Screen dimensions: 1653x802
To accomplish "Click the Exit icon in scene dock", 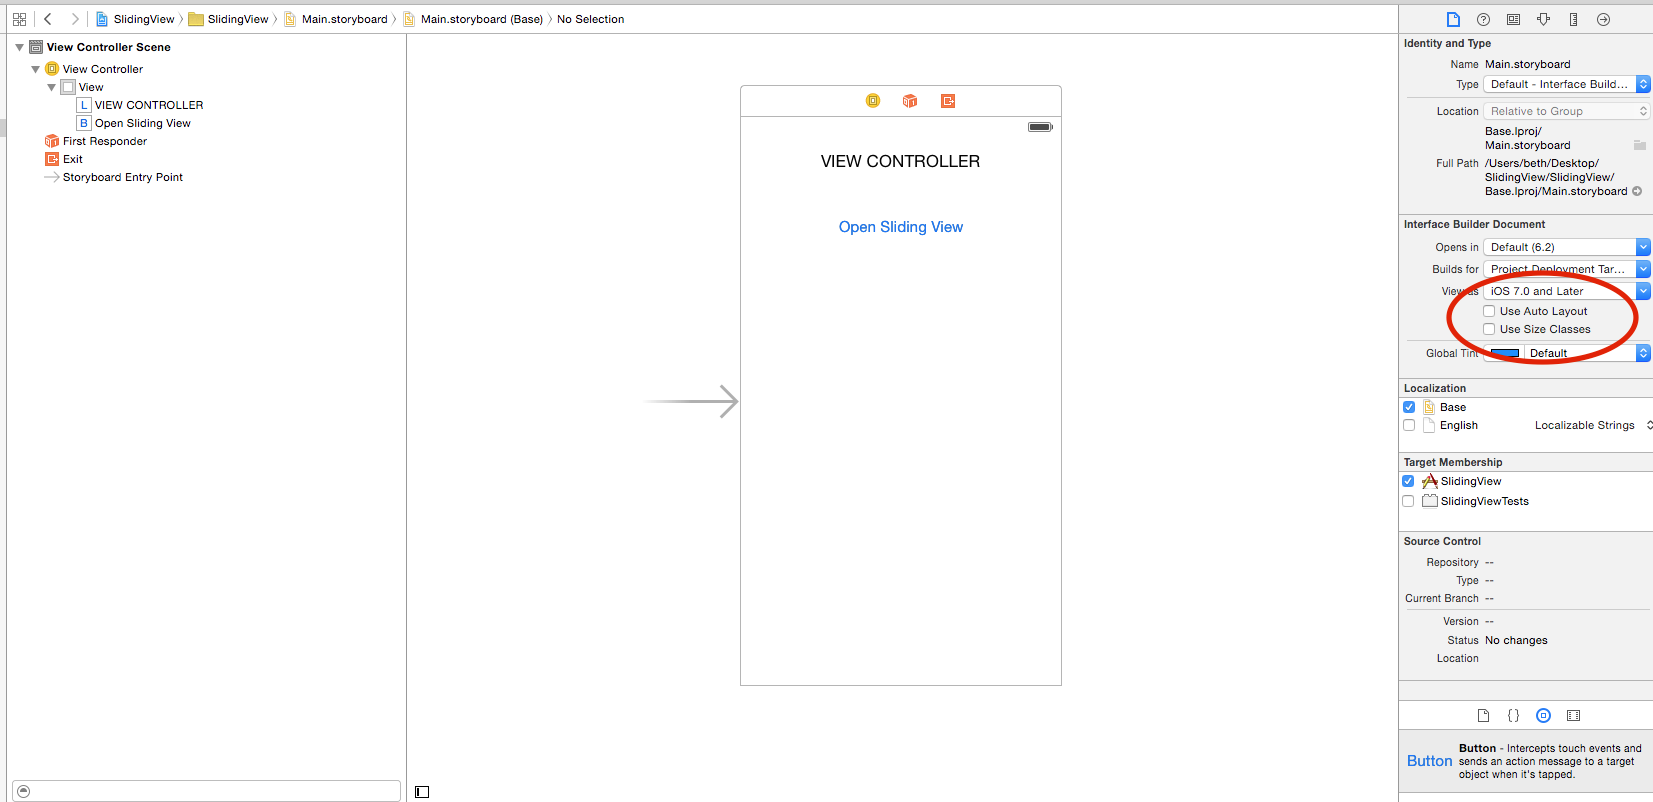I will coord(947,101).
